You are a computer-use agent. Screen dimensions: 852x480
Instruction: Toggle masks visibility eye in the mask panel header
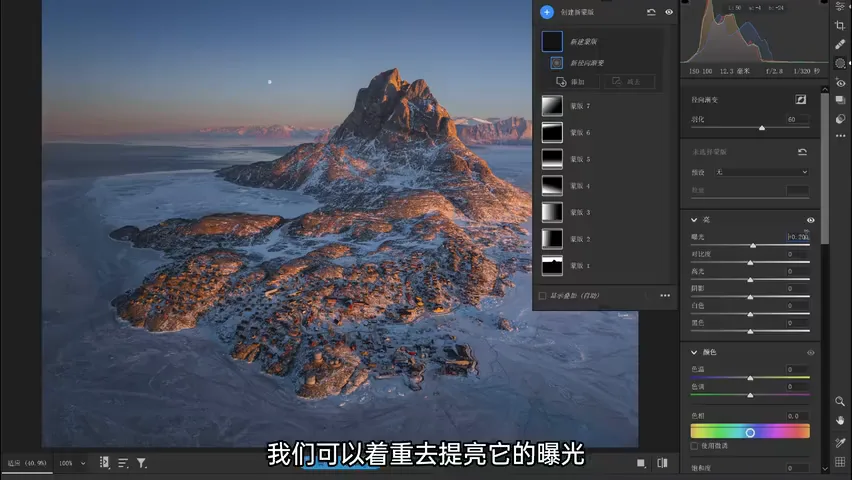coord(669,12)
